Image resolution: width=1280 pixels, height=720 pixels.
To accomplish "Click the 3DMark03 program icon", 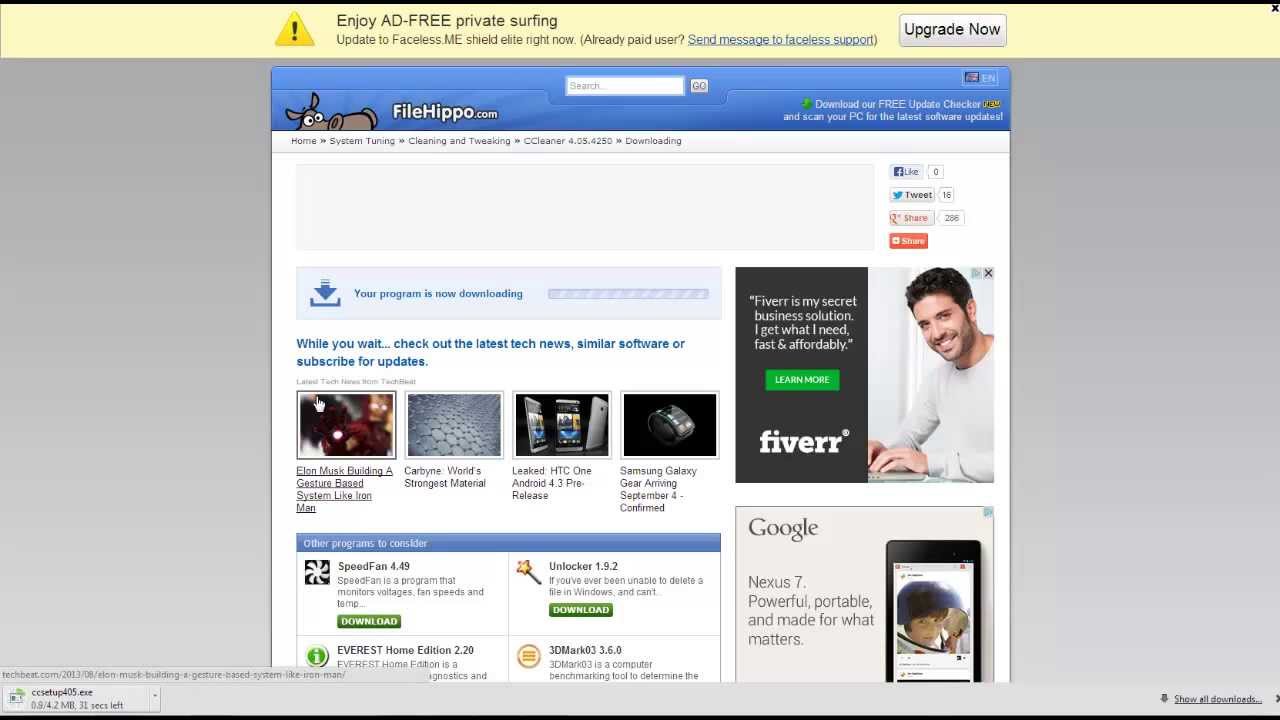I will coord(528,656).
